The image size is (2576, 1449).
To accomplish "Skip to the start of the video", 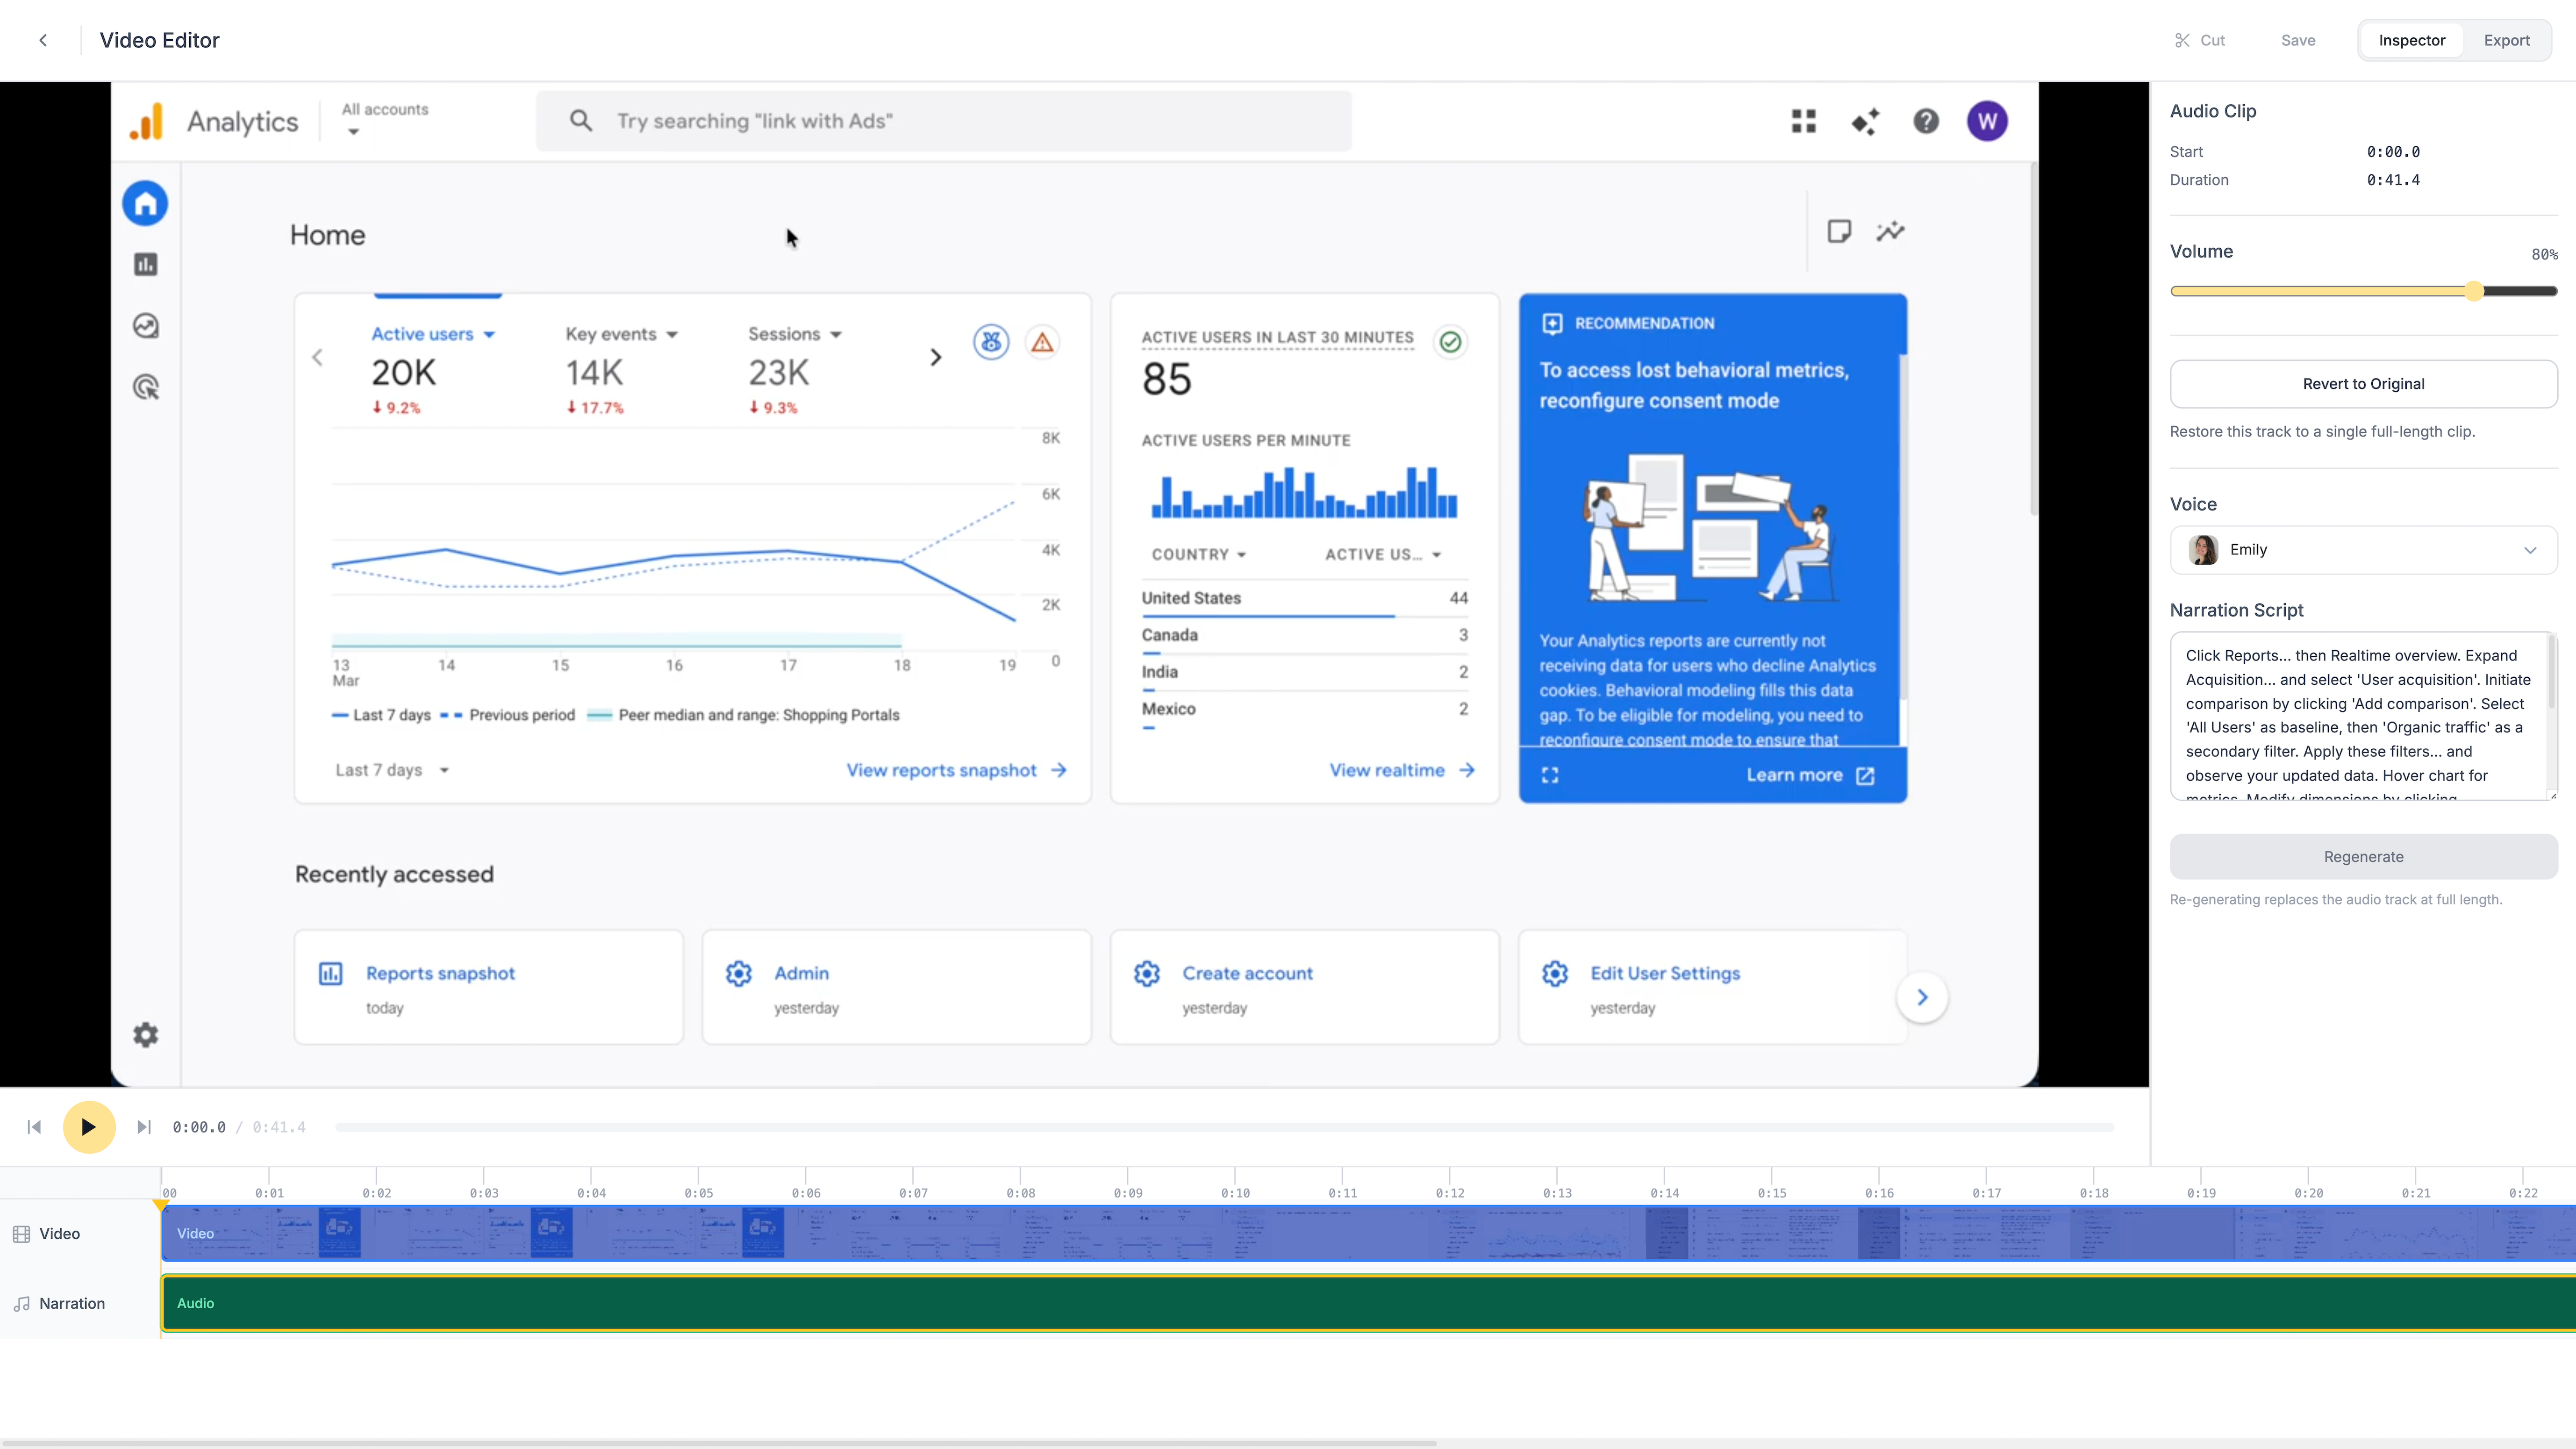I will 34,1127.
